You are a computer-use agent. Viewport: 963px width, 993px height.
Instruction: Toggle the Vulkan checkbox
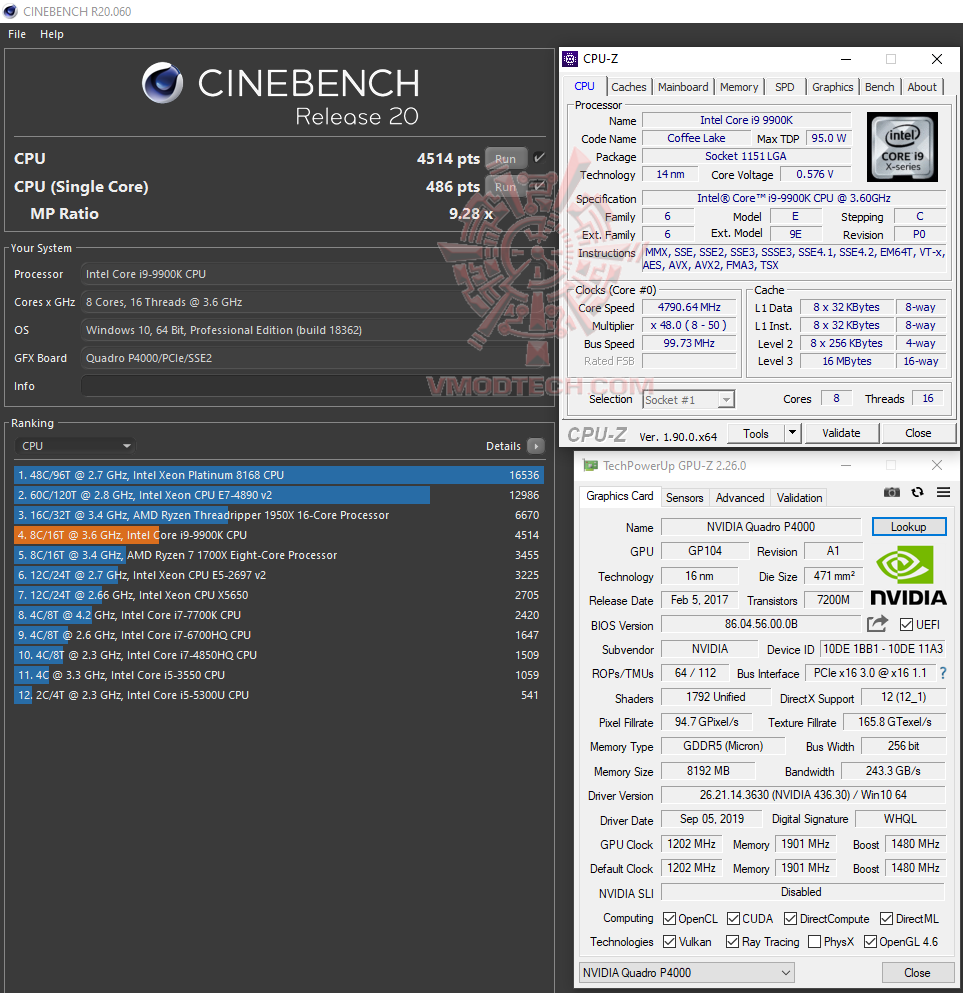pyautogui.click(x=669, y=942)
